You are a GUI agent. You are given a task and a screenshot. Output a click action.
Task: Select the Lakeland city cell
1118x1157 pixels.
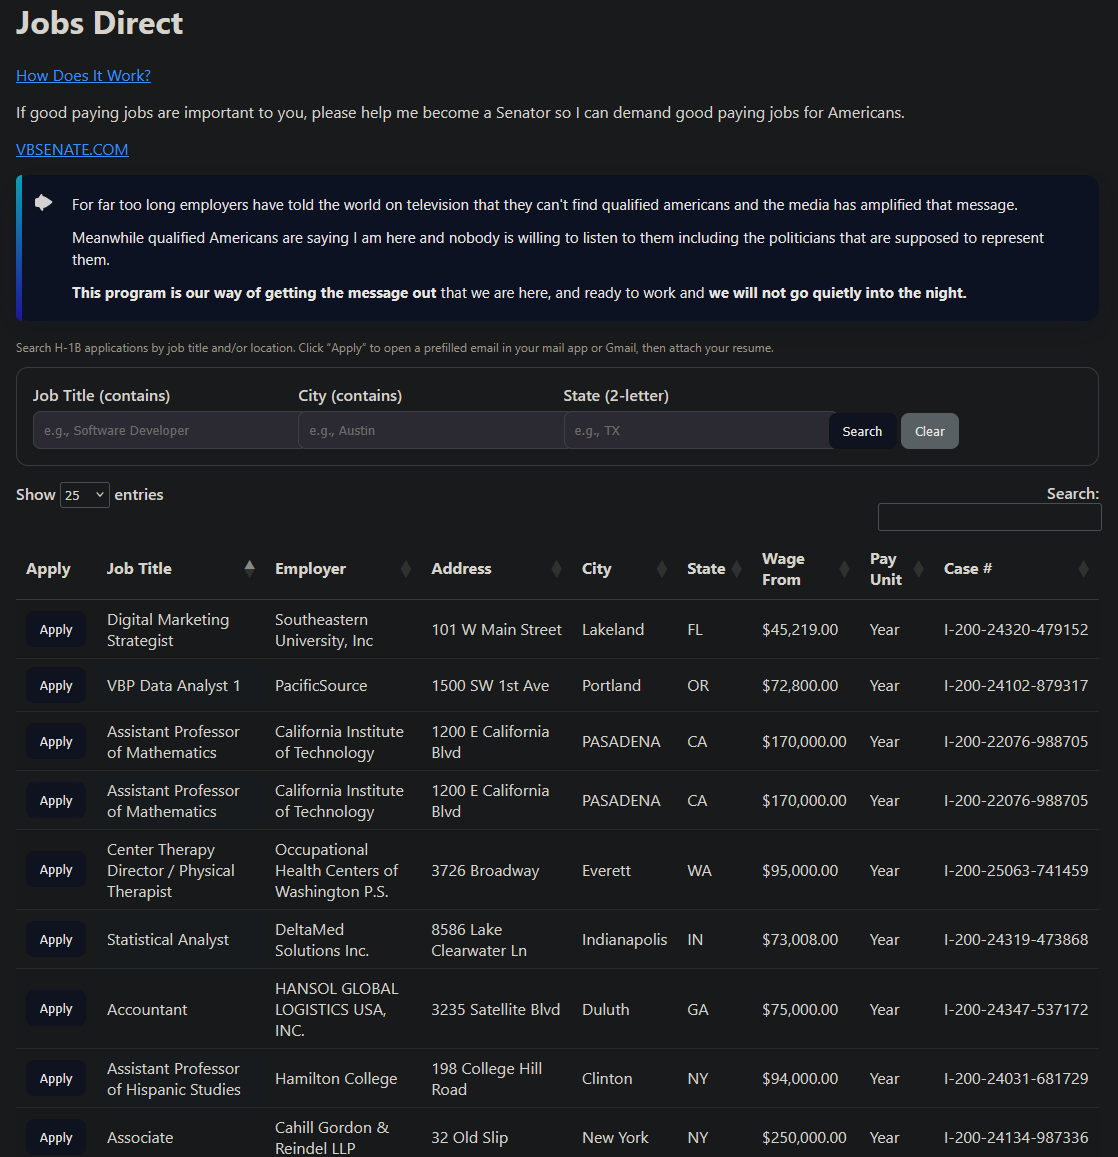(x=613, y=629)
